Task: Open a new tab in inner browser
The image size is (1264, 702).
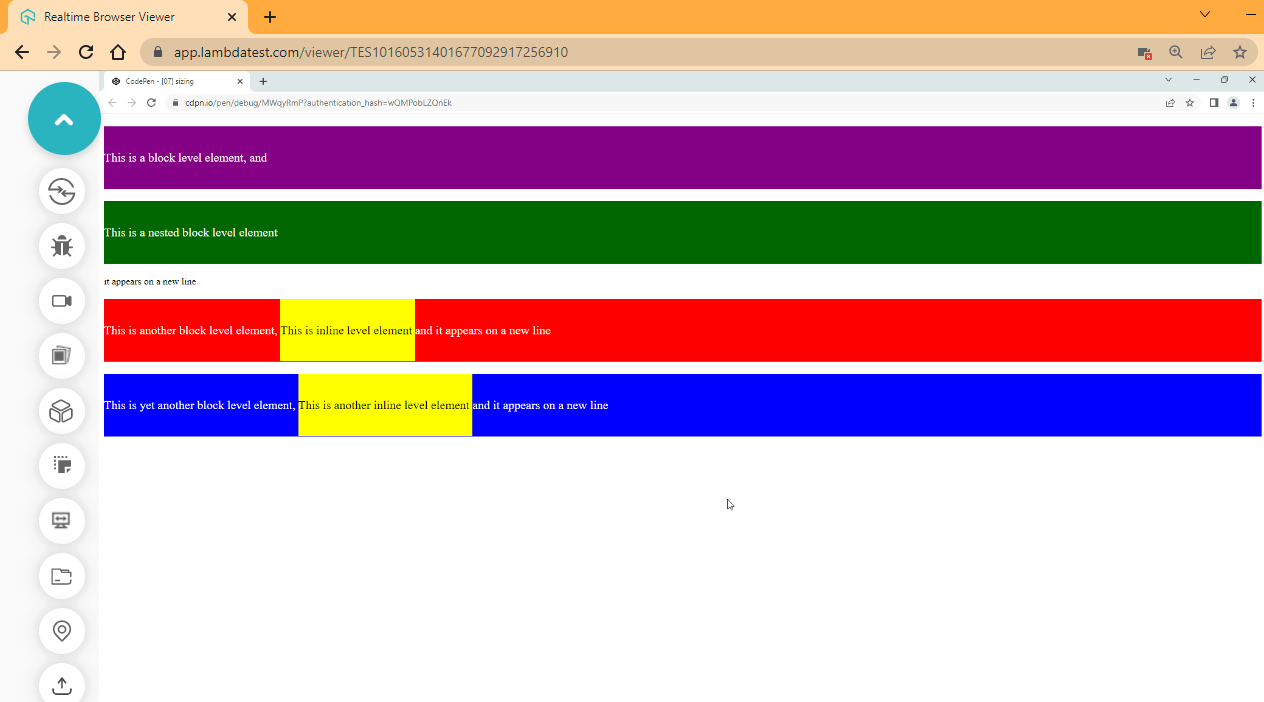Action: coord(263,81)
